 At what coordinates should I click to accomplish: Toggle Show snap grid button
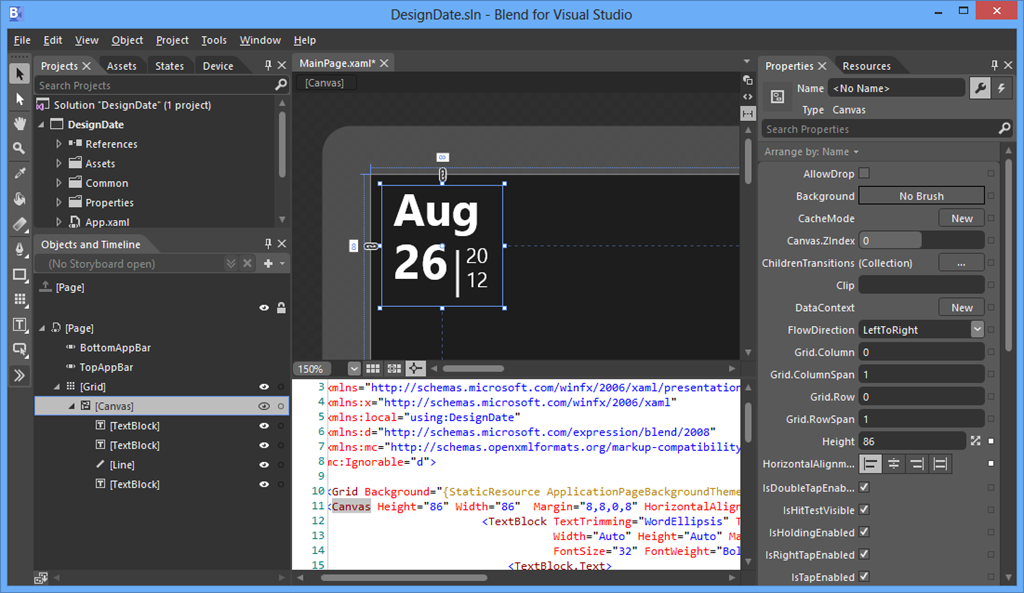point(373,369)
